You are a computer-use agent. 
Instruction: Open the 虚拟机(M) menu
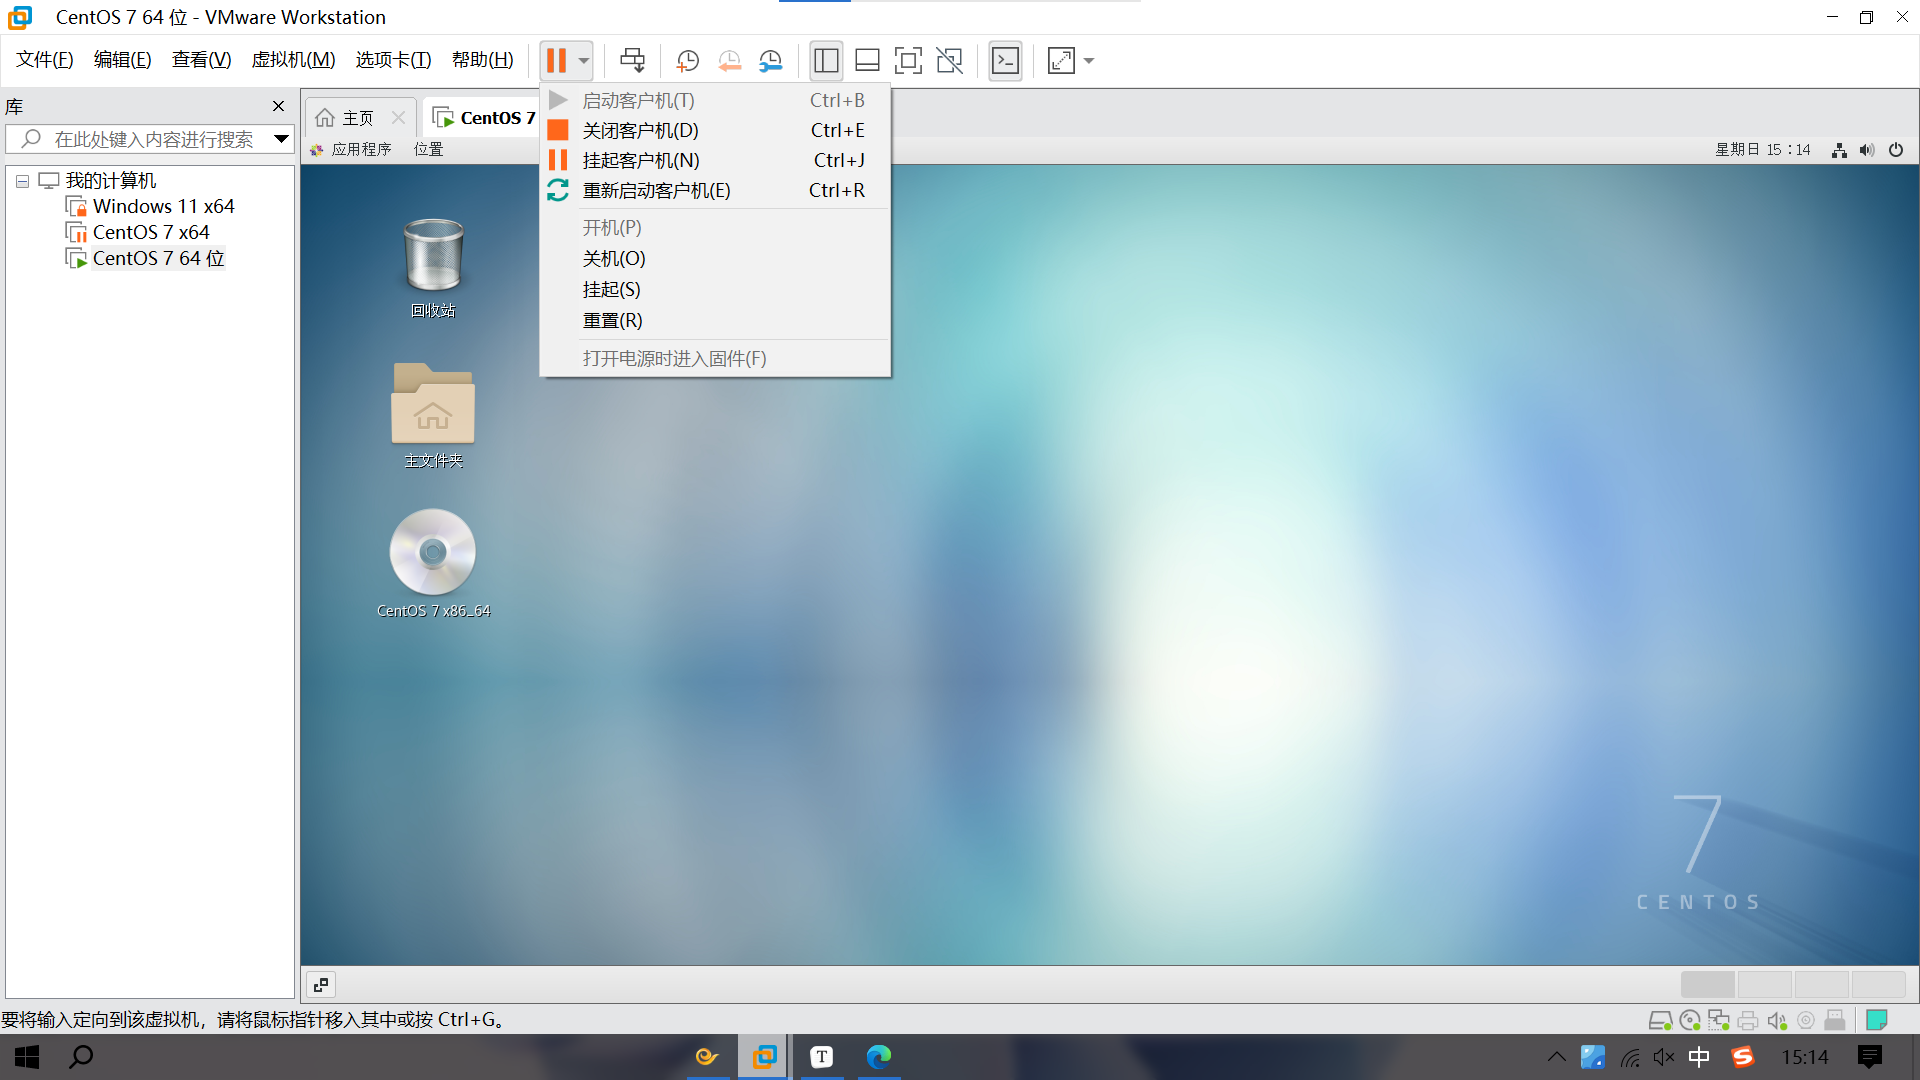pos(293,60)
